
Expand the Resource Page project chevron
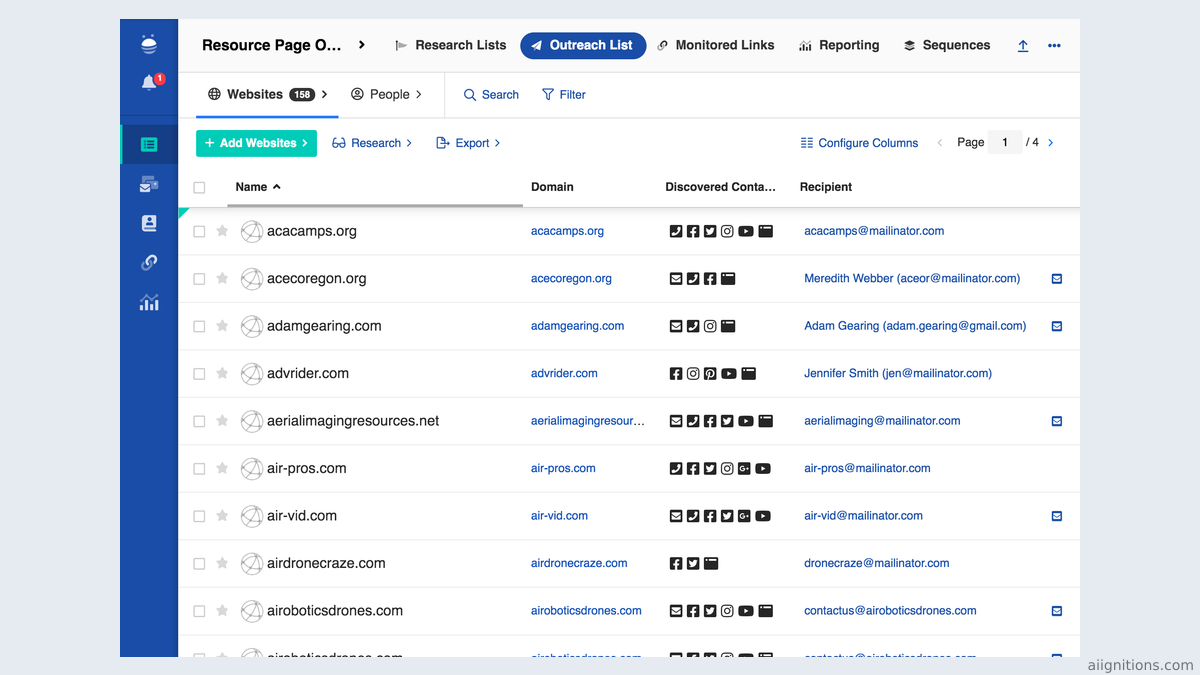click(362, 45)
